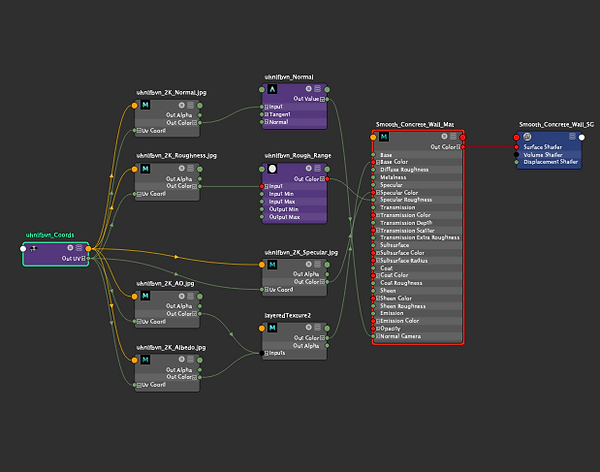
Task: Click orange input port on uhnlfbvn_2K_Specular.jpg header
Action: (x=262, y=265)
